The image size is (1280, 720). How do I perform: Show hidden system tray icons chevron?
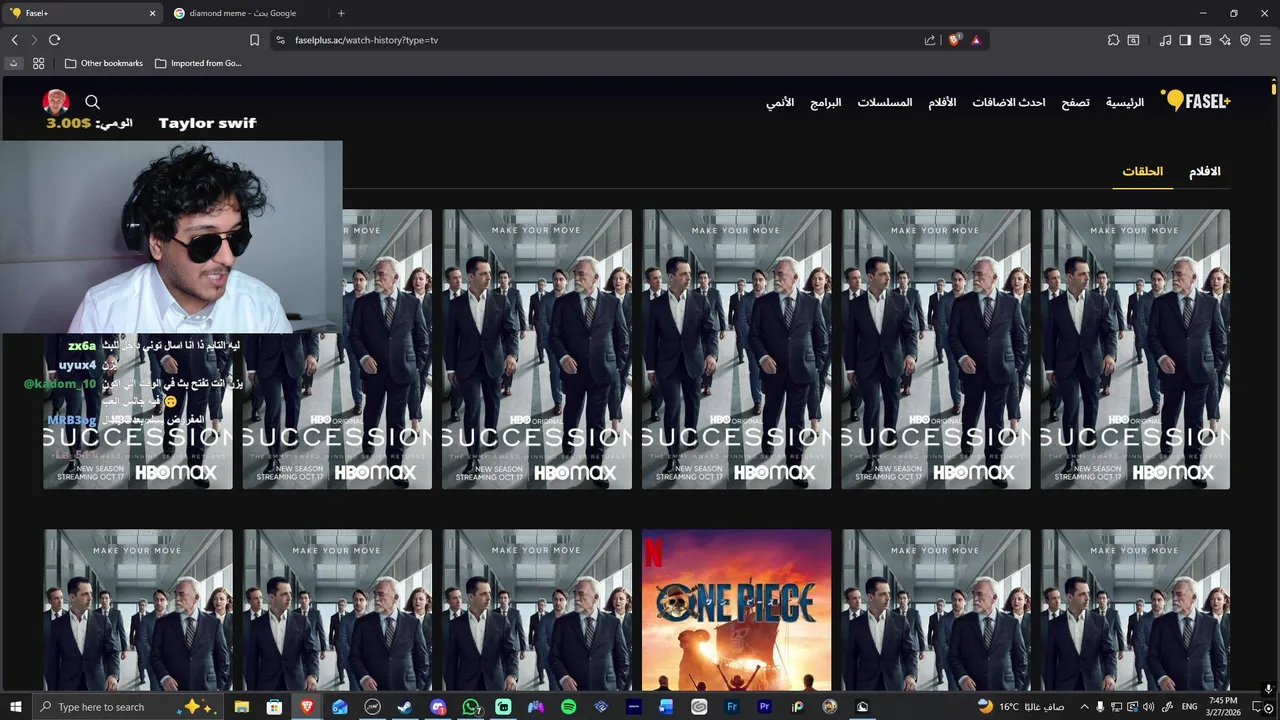(x=1083, y=707)
